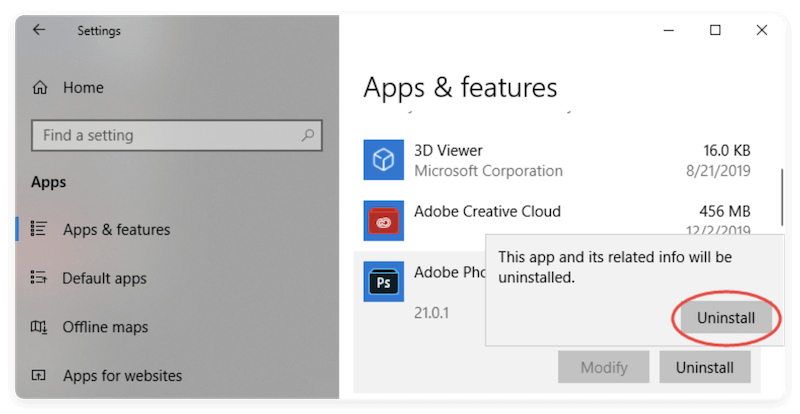This screenshot has height=414, width=800.
Task: Go back with the Settings back arrow
Action: pyautogui.click(x=39, y=30)
